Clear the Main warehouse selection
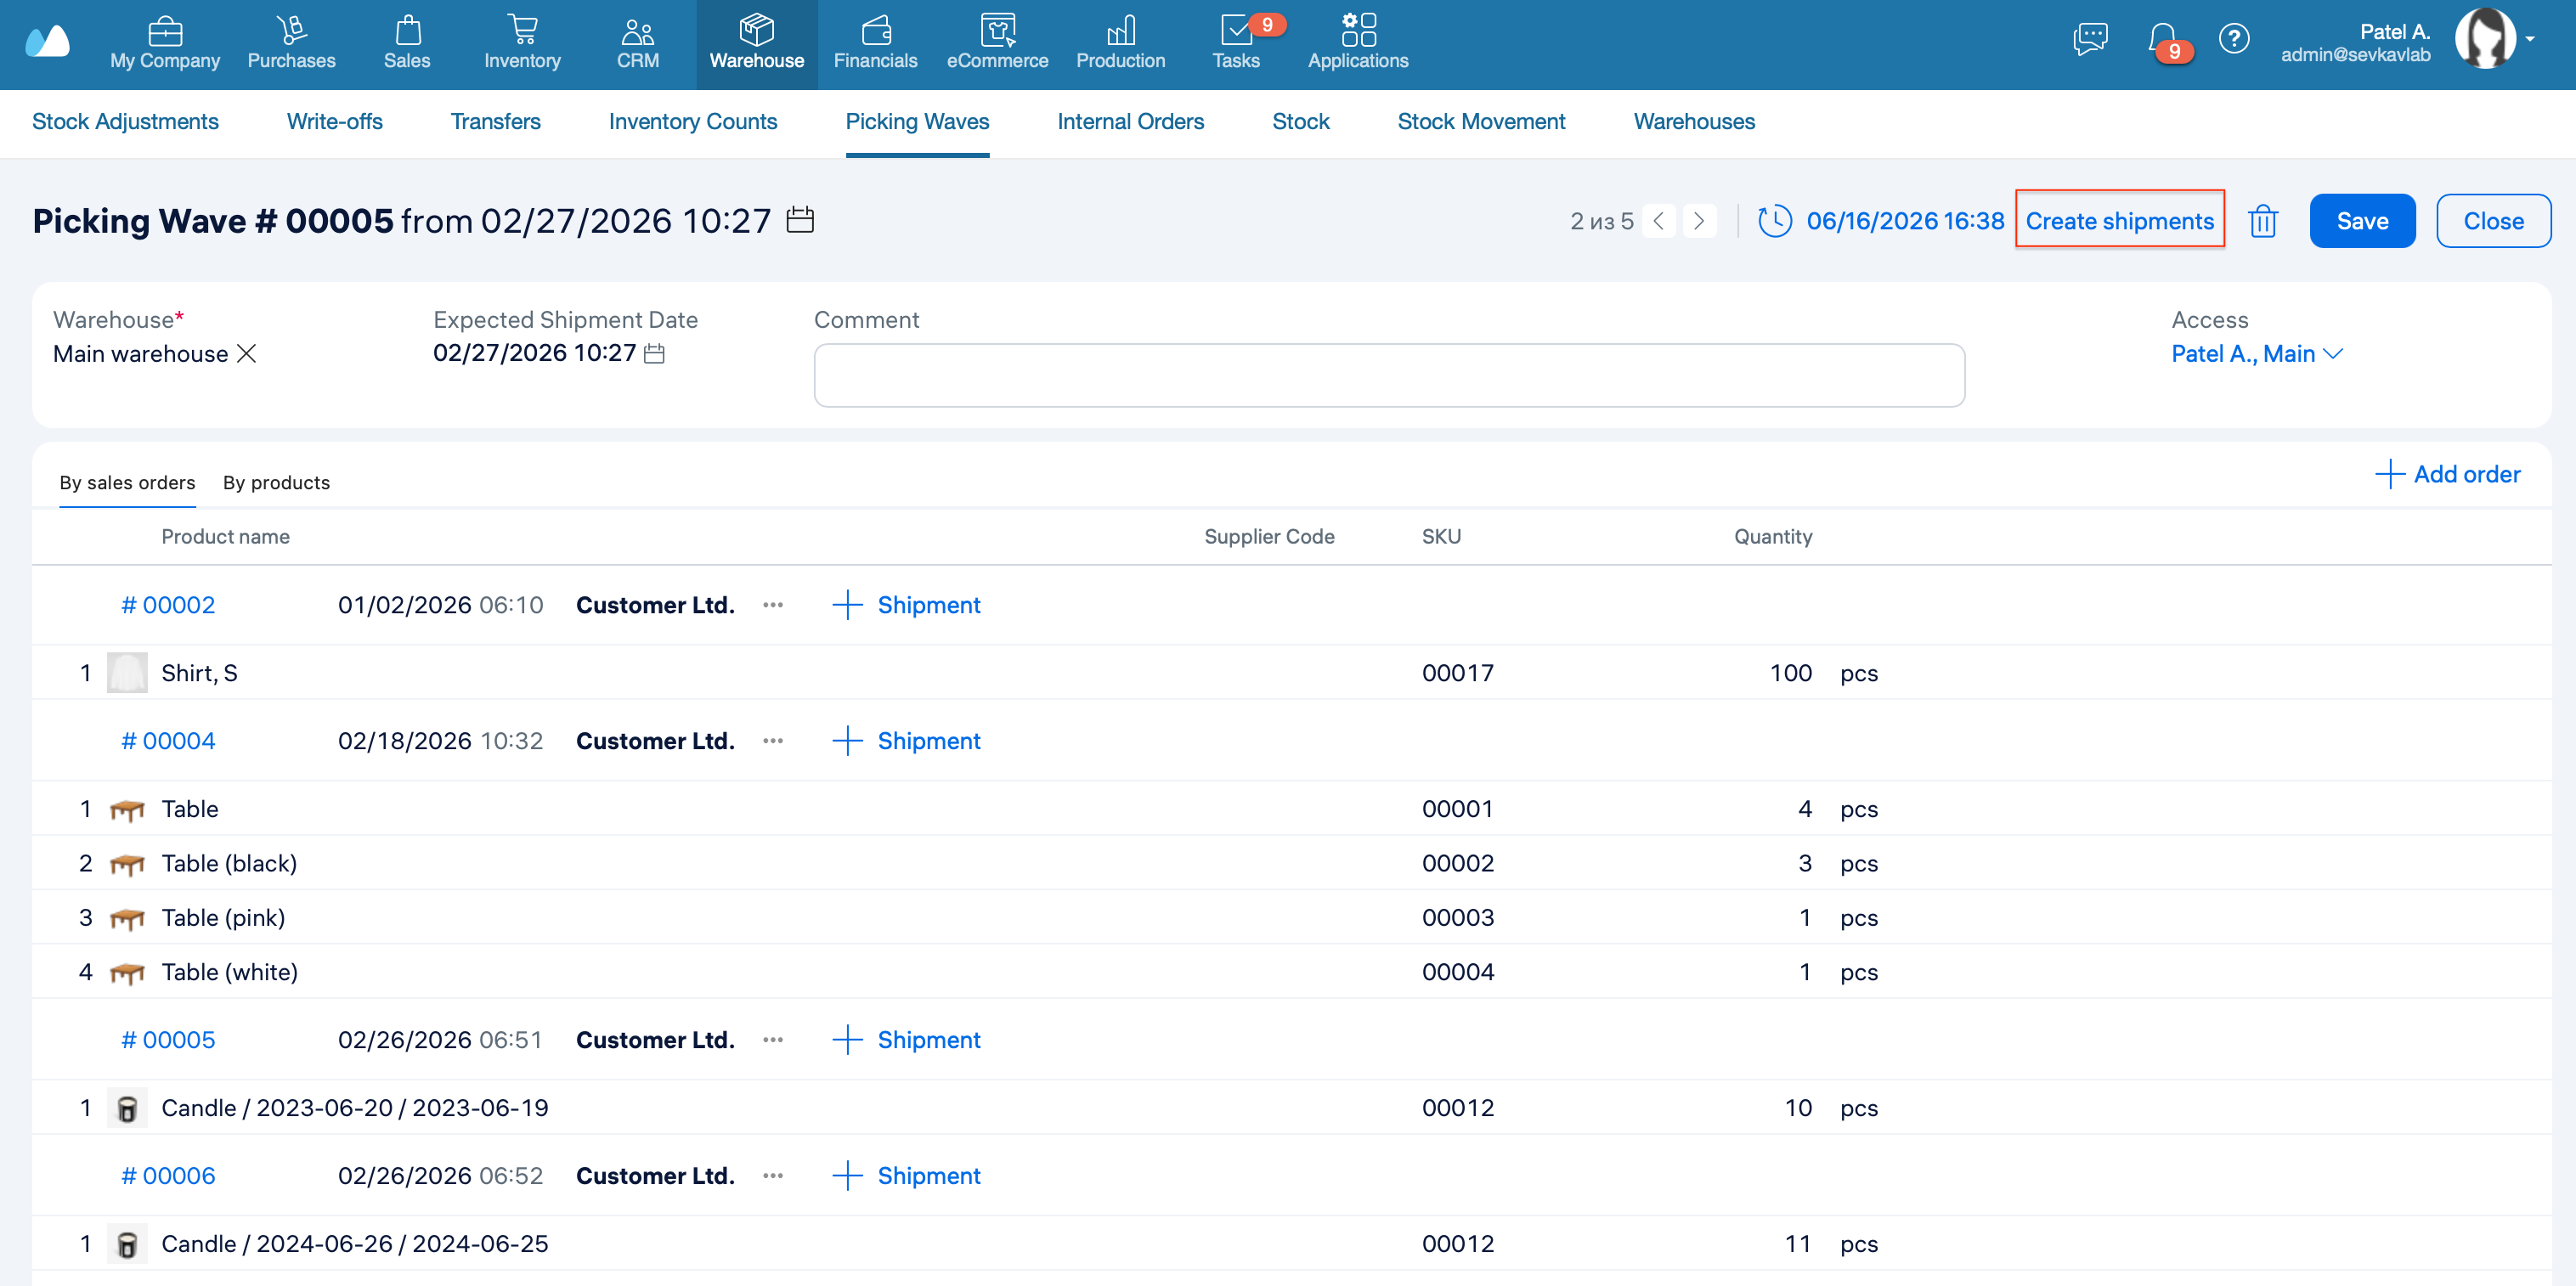 [246, 353]
